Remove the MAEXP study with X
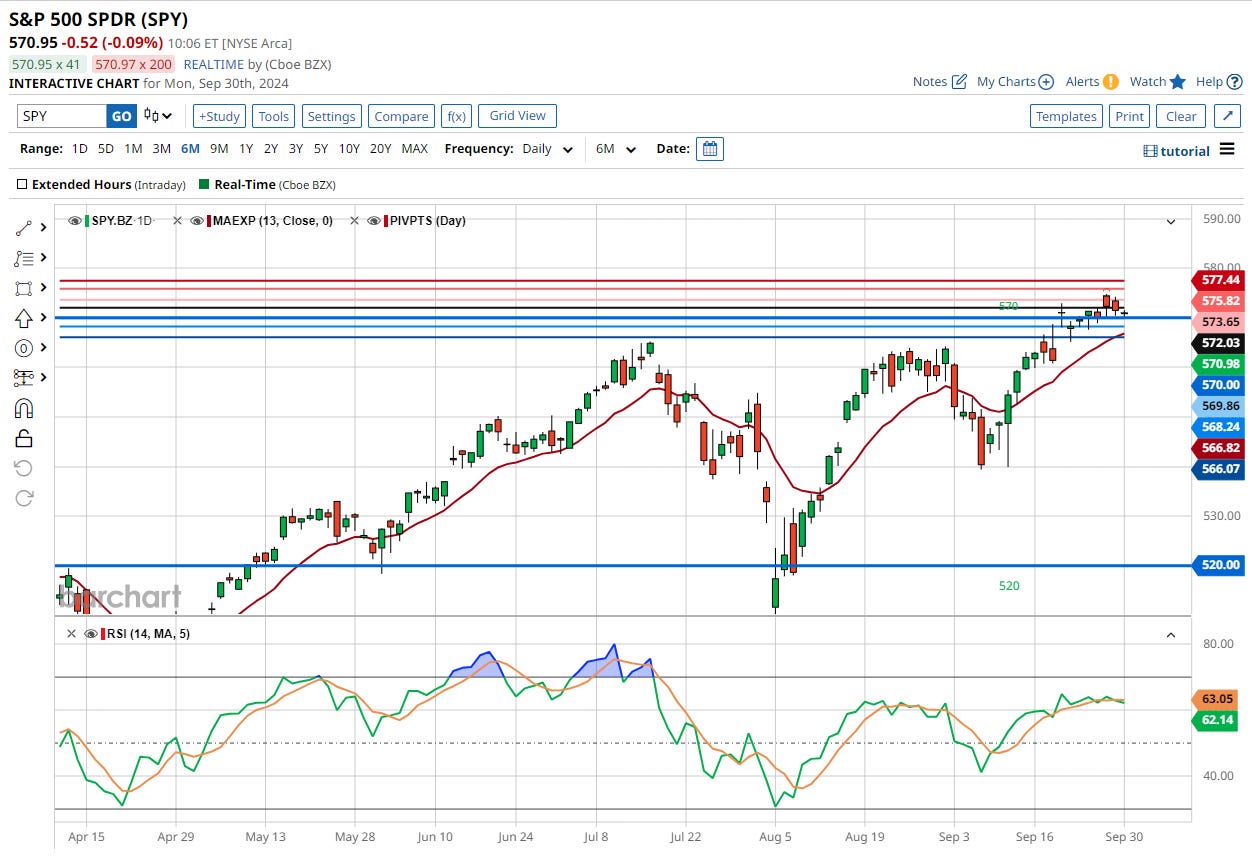This screenshot has width=1252, height=868. click(x=177, y=221)
